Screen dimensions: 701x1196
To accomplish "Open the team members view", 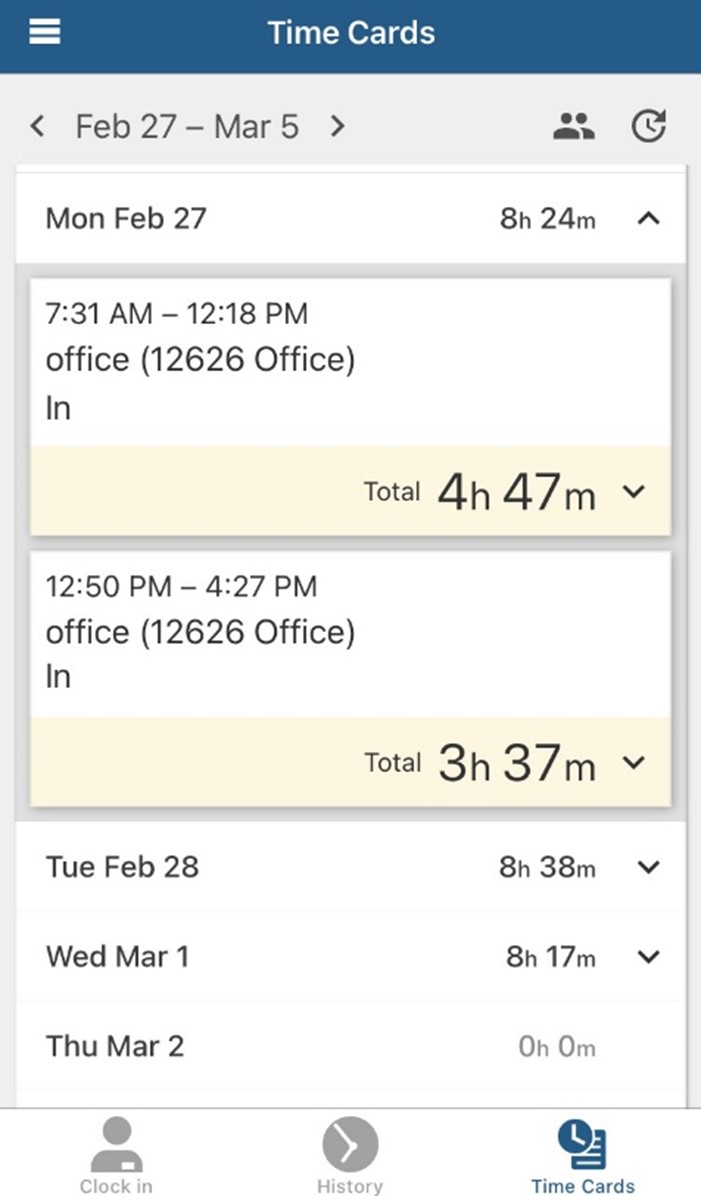I will 574,126.
